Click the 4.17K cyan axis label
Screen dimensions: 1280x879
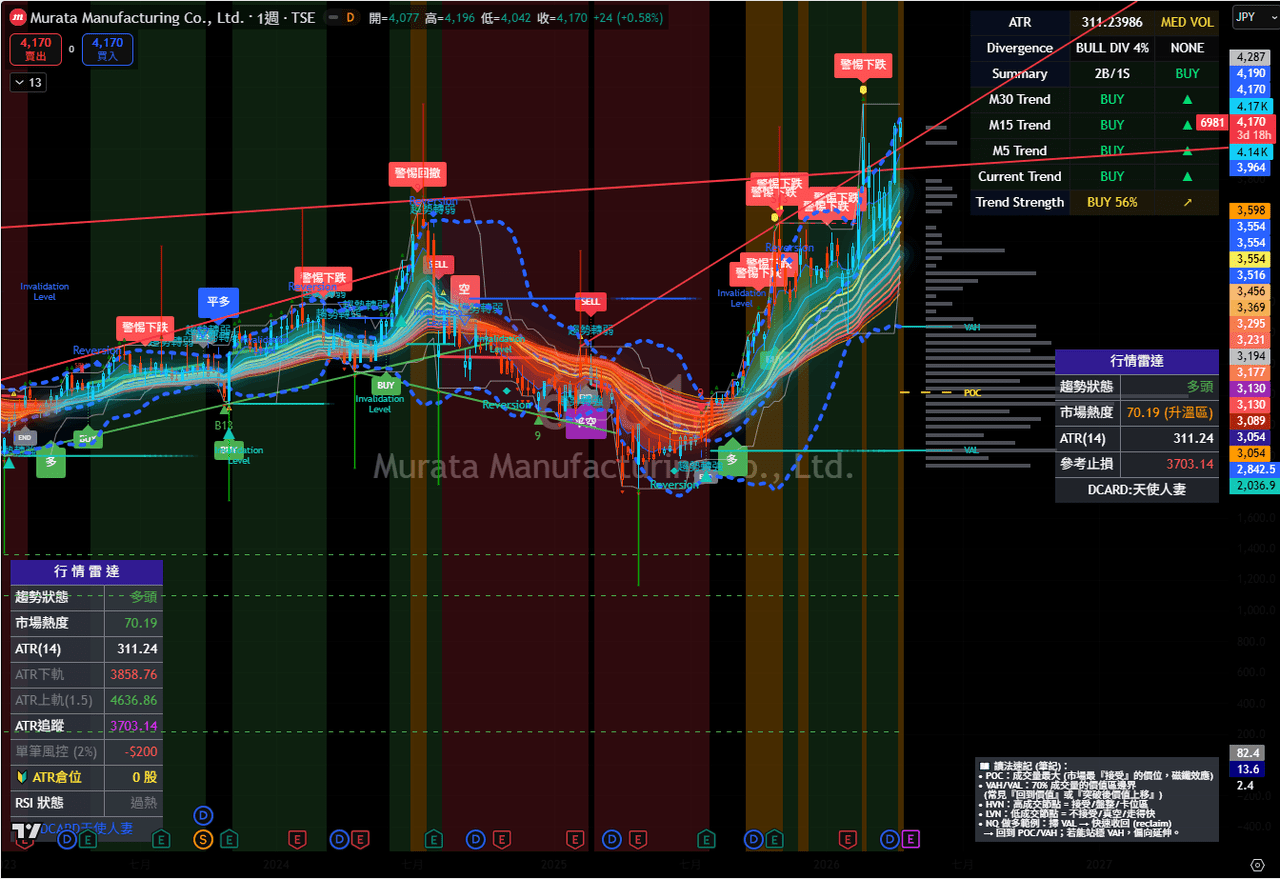tap(1250, 106)
